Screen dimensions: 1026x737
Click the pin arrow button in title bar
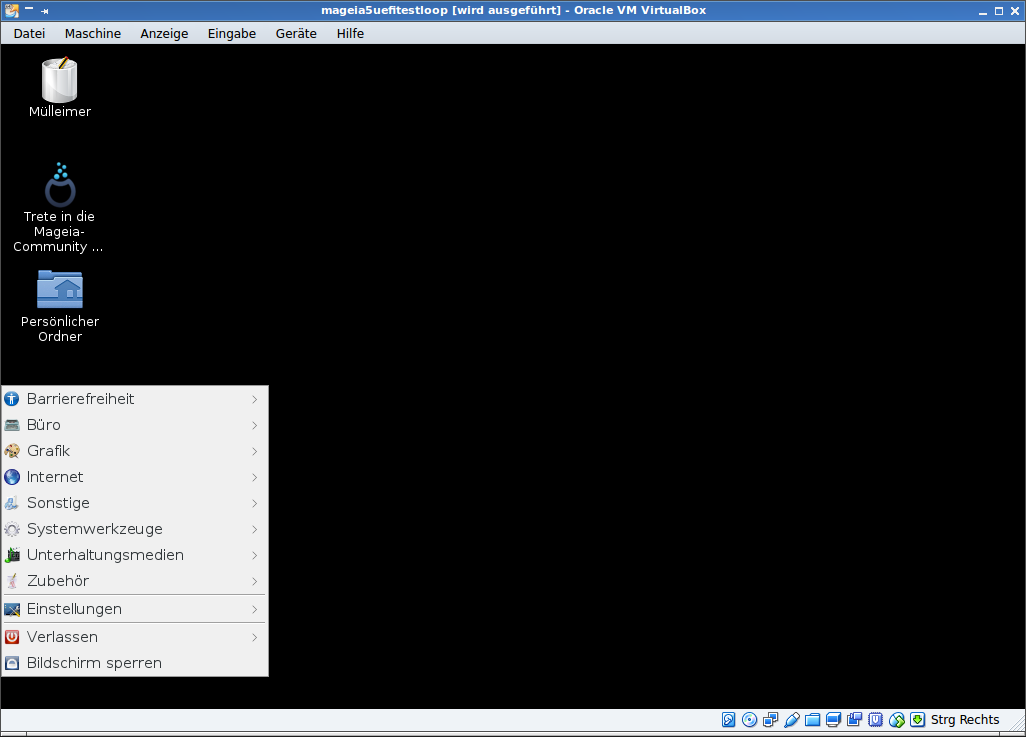pos(44,11)
